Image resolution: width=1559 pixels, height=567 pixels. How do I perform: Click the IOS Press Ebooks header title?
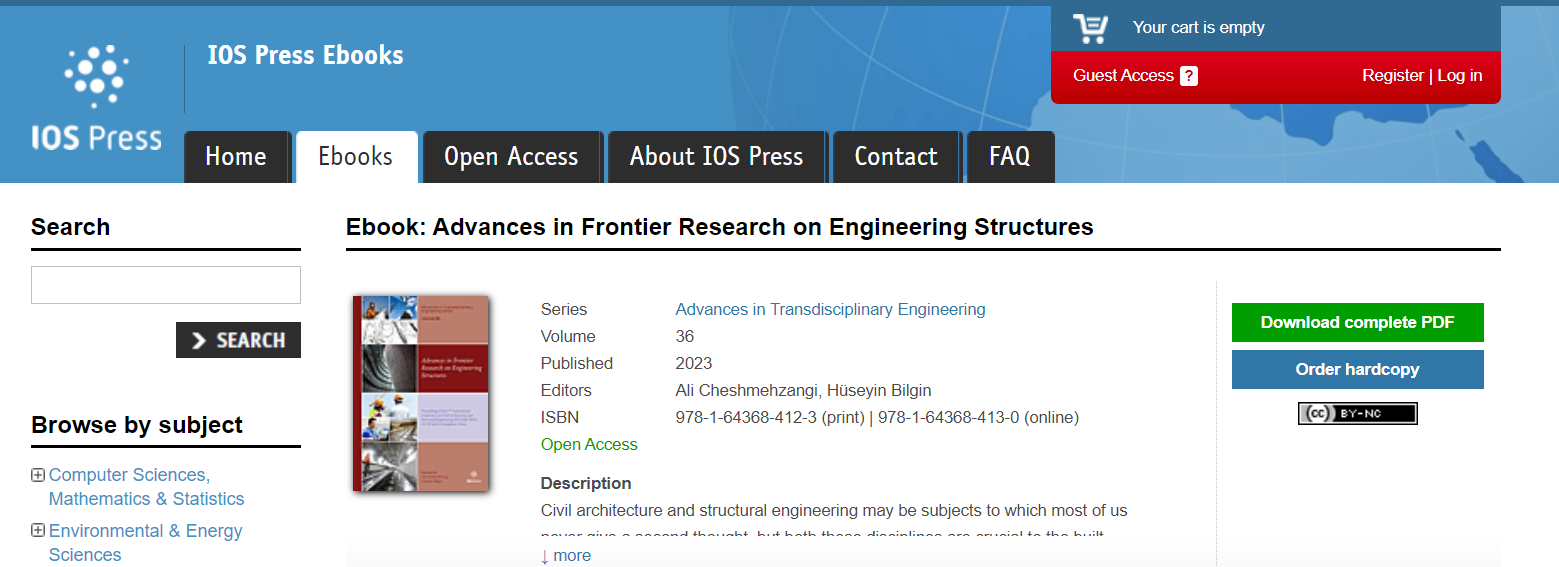point(305,55)
